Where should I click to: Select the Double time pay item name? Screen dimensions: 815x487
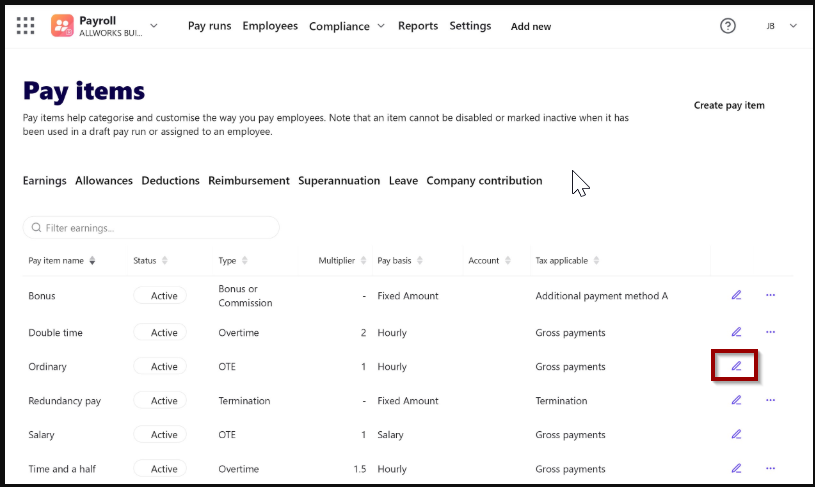click(55, 333)
